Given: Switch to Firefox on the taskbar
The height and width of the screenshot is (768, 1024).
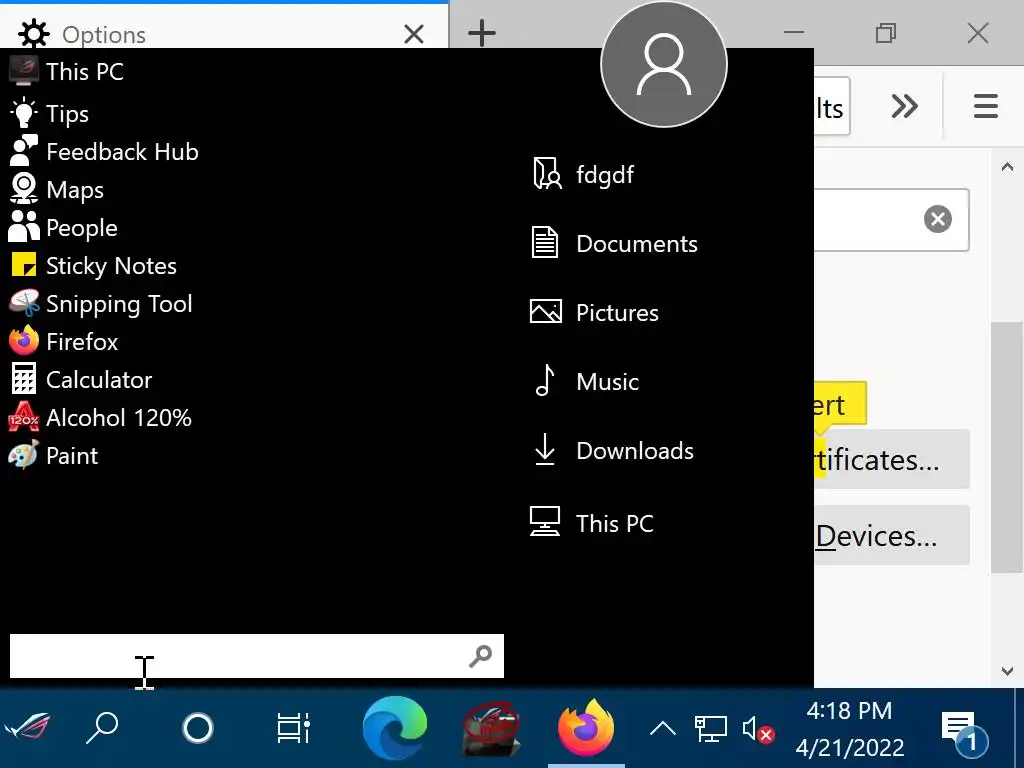Looking at the screenshot, I should 586,728.
